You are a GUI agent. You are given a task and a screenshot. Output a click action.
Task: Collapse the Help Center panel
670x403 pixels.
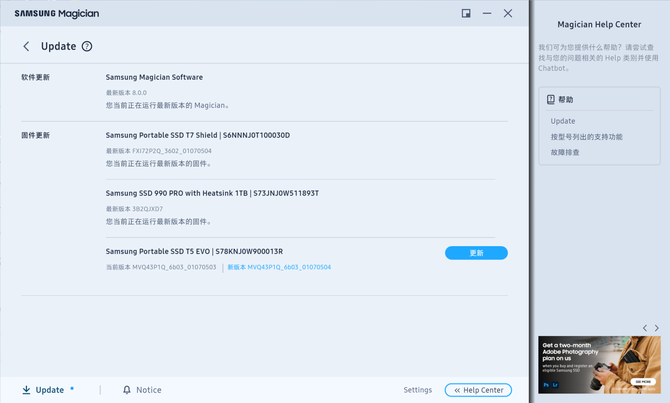click(478, 390)
